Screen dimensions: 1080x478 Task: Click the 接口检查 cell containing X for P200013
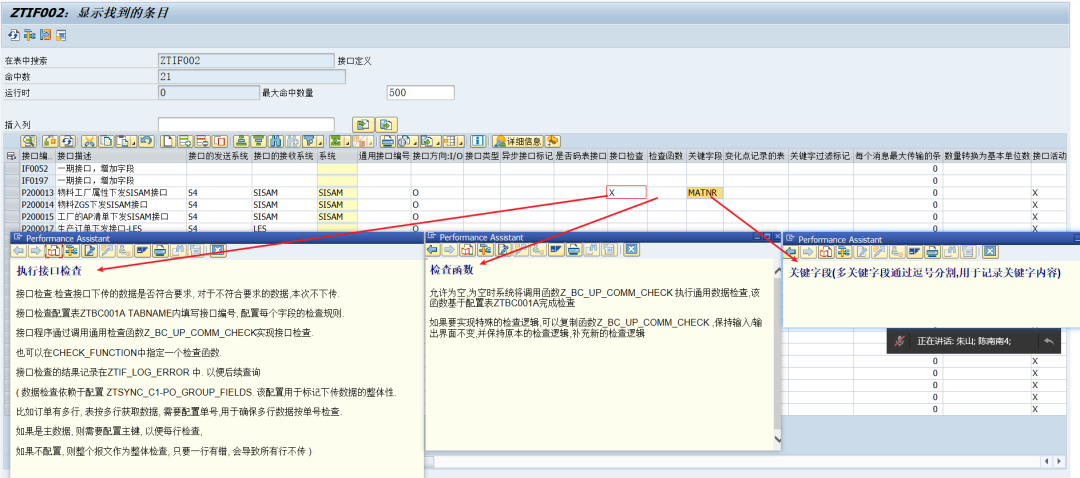626,193
